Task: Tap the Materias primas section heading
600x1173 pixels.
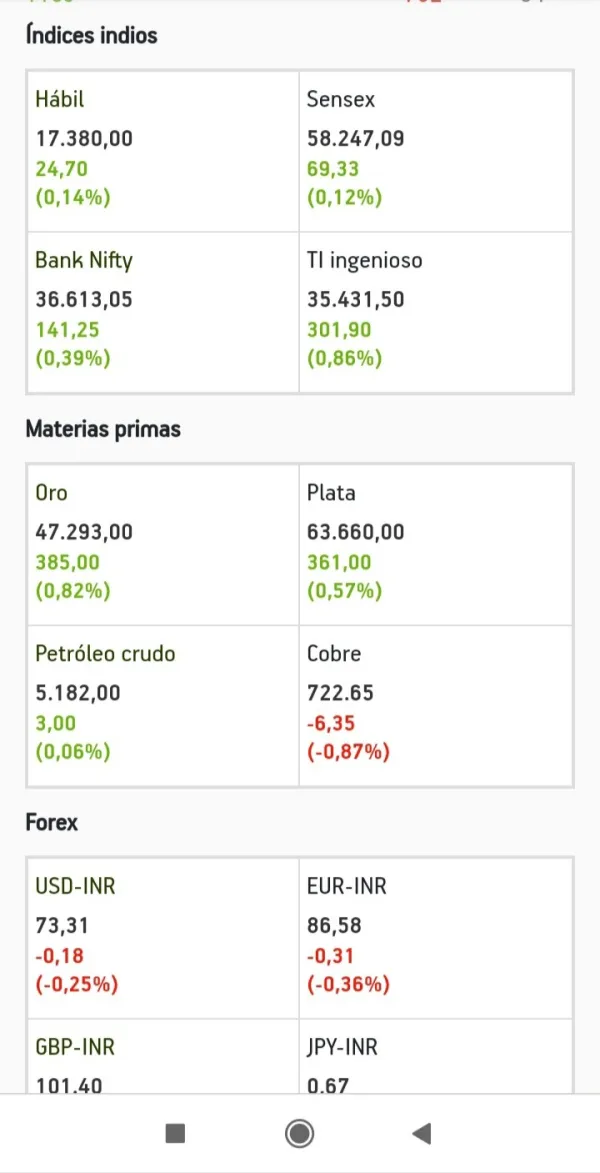Action: click(103, 429)
